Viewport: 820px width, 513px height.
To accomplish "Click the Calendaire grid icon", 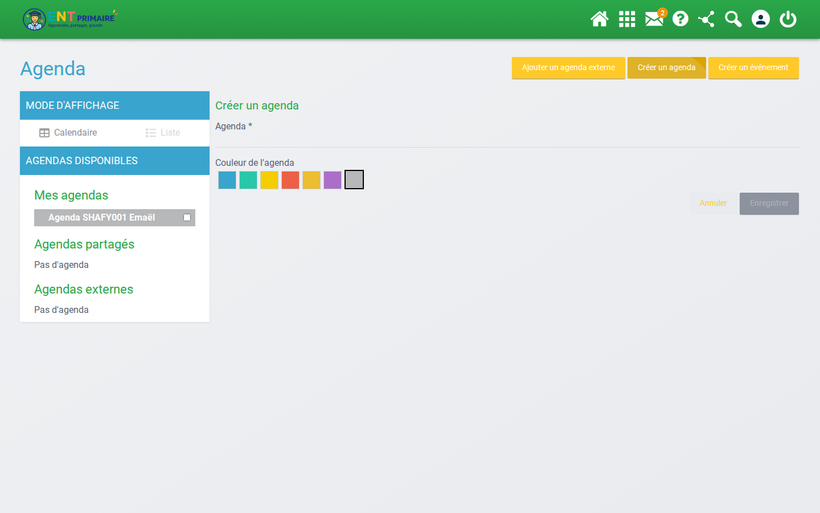I will pyautogui.click(x=44, y=133).
